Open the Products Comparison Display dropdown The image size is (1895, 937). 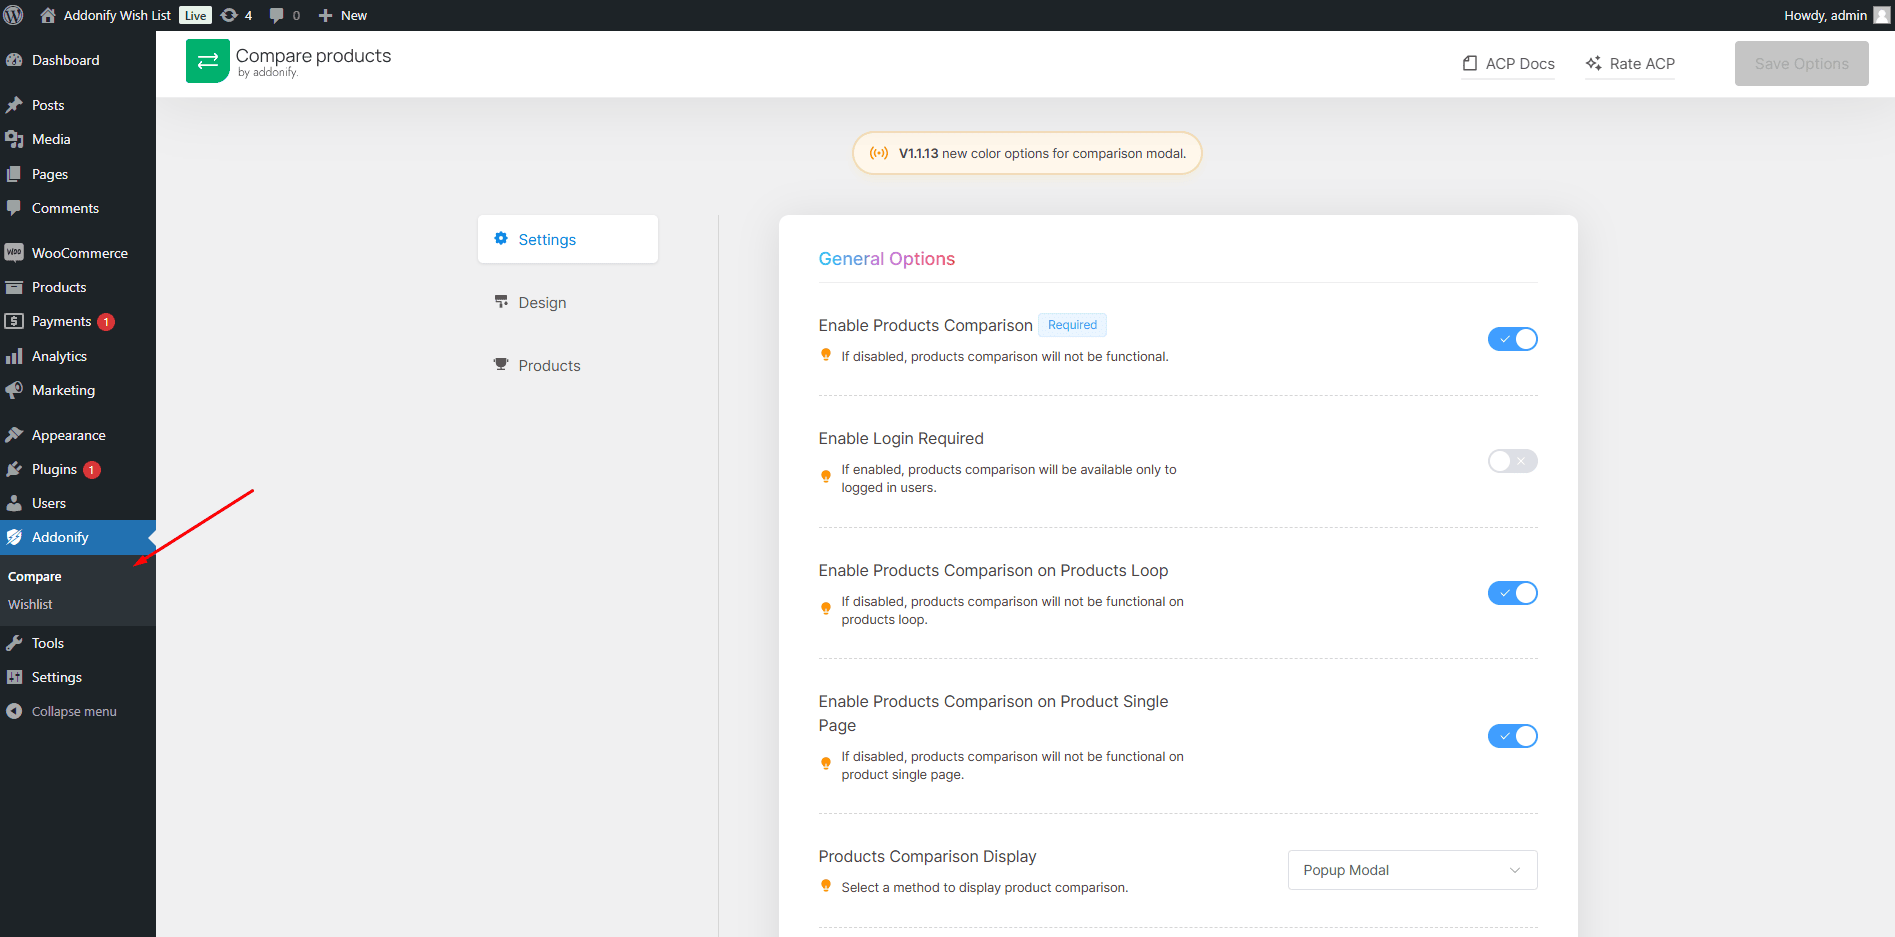point(1411,870)
